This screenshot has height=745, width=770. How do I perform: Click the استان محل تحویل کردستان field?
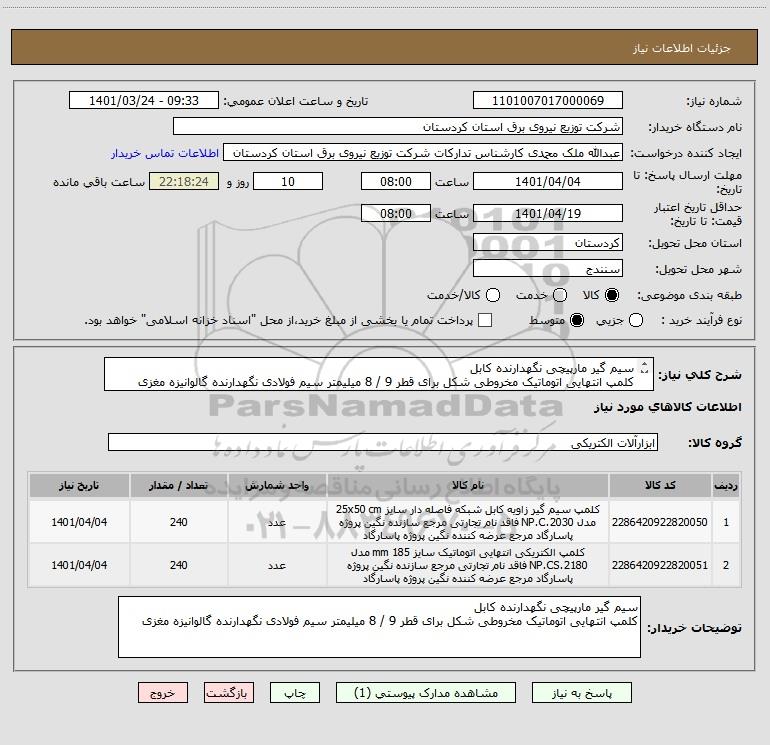tap(548, 242)
